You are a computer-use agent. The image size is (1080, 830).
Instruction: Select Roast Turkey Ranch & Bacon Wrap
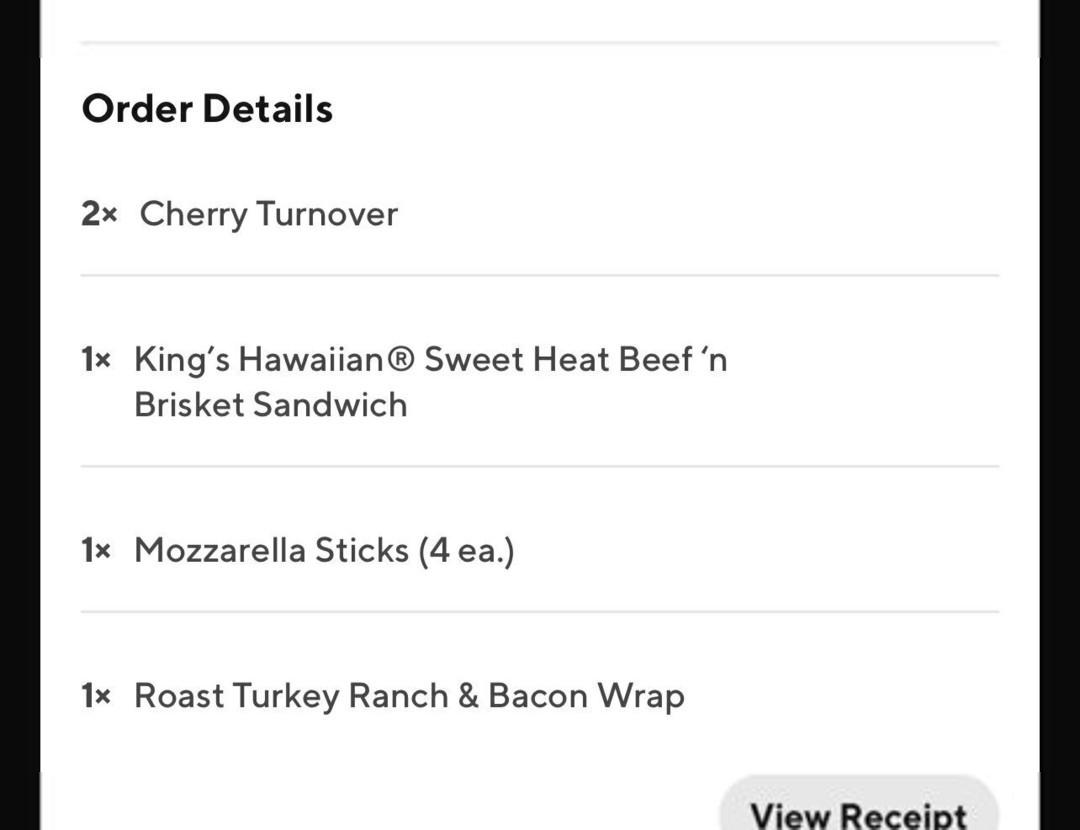tap(409, 696)
